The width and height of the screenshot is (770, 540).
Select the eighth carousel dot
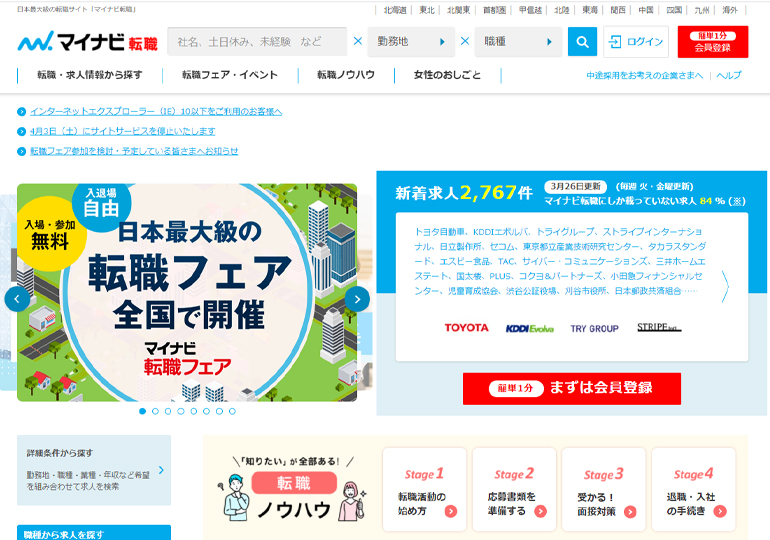coord(232,411)
